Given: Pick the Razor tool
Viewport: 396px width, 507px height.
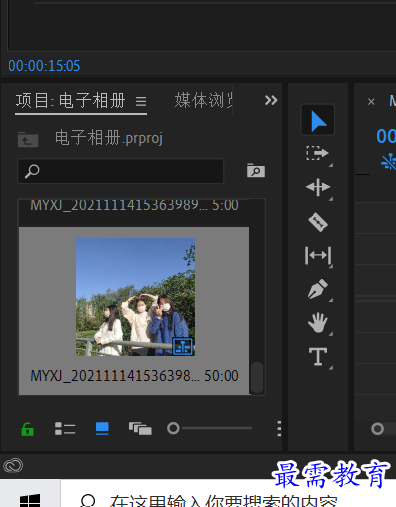Looking at the screenshot, I should [318, 222].
